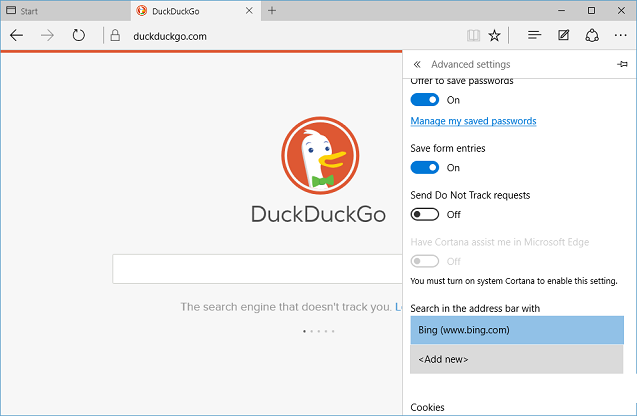The width and height of the screenshot is (637, 416).
Task: Click the DuckDuckGo search box
Action: click(257, 269)
